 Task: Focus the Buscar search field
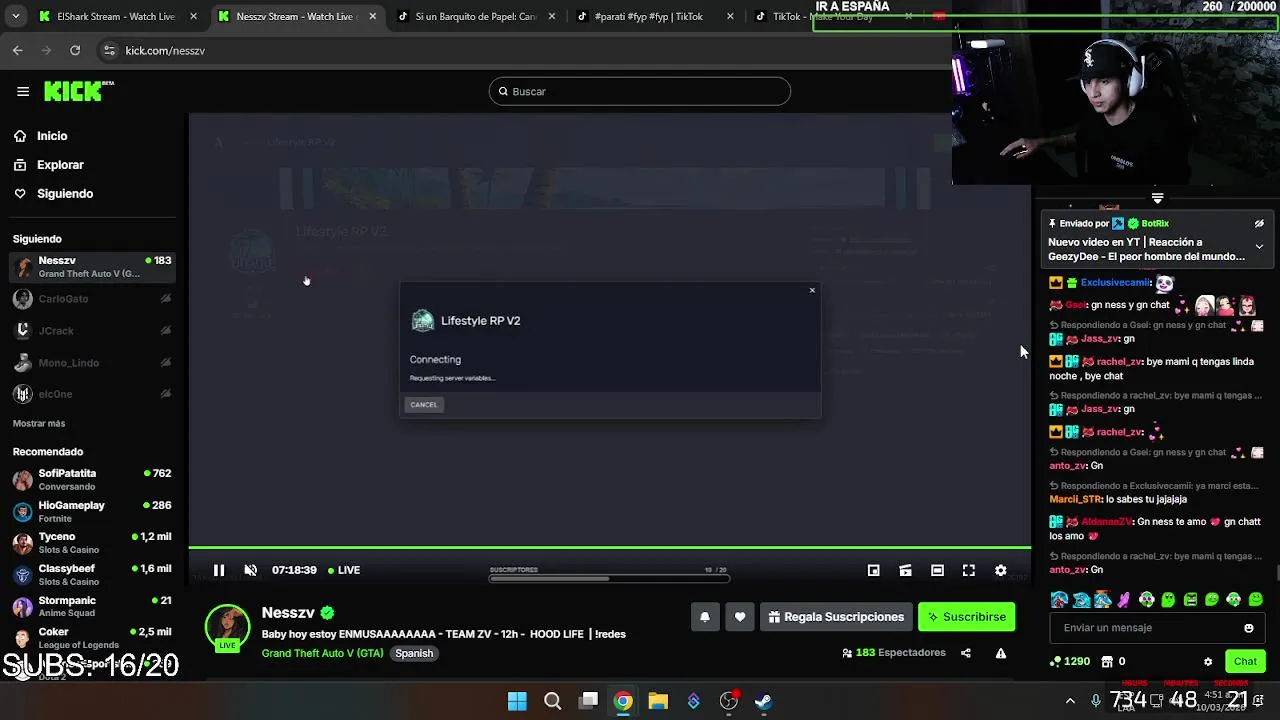tap(640, 91)
